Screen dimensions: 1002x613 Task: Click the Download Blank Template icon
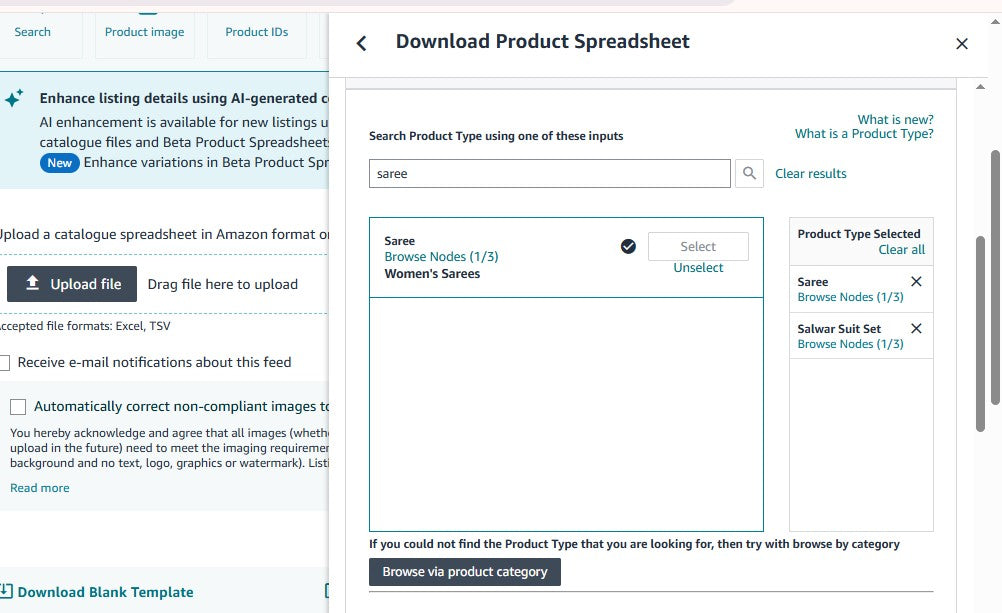(x=6, y=591)
